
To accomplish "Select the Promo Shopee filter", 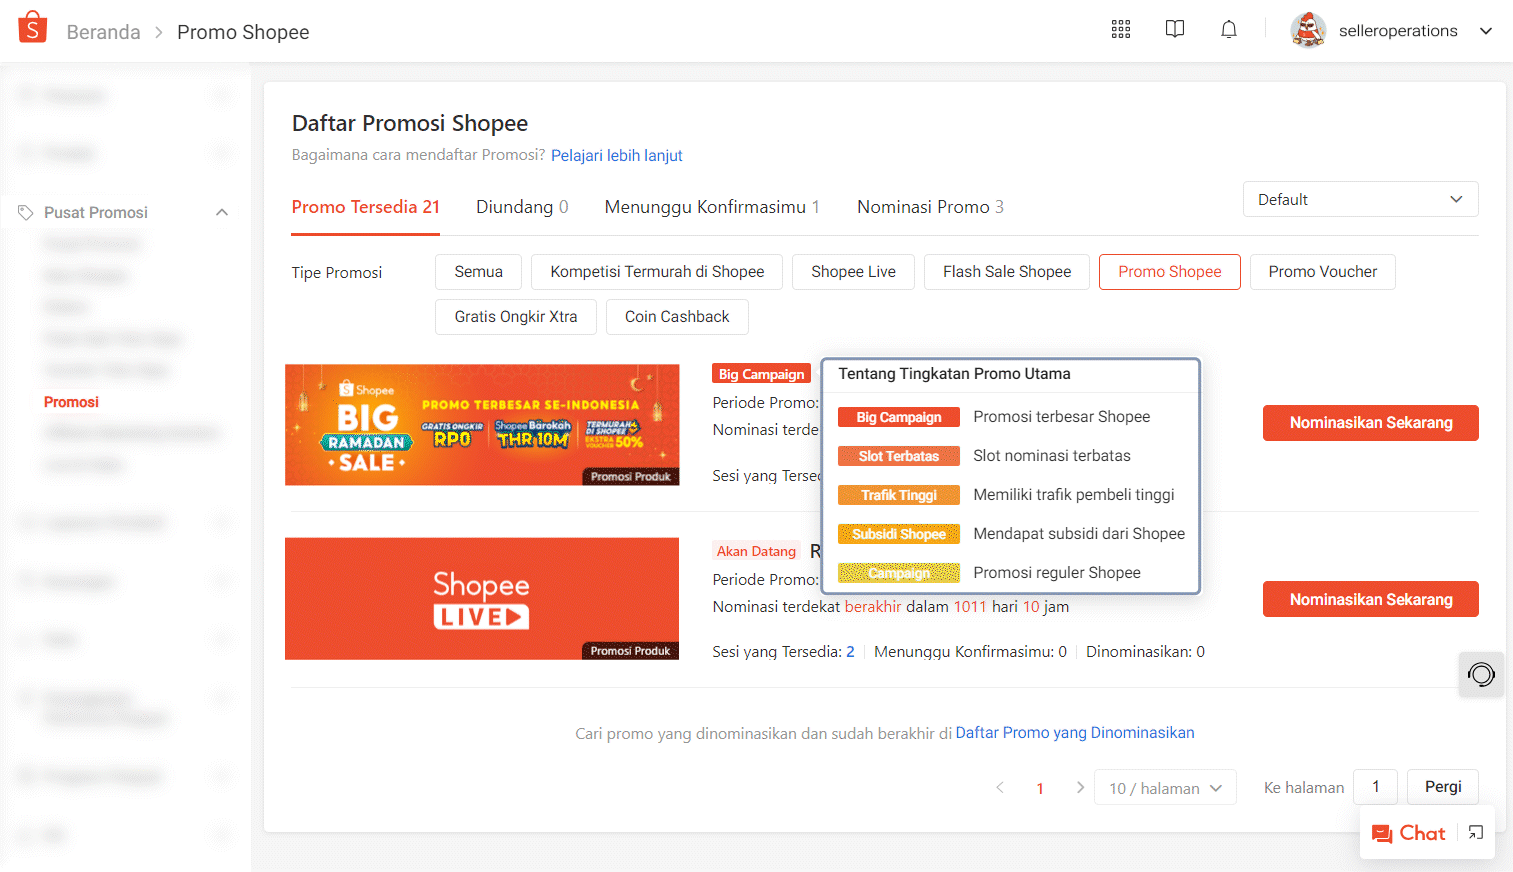I will (x=1169, y=272).
